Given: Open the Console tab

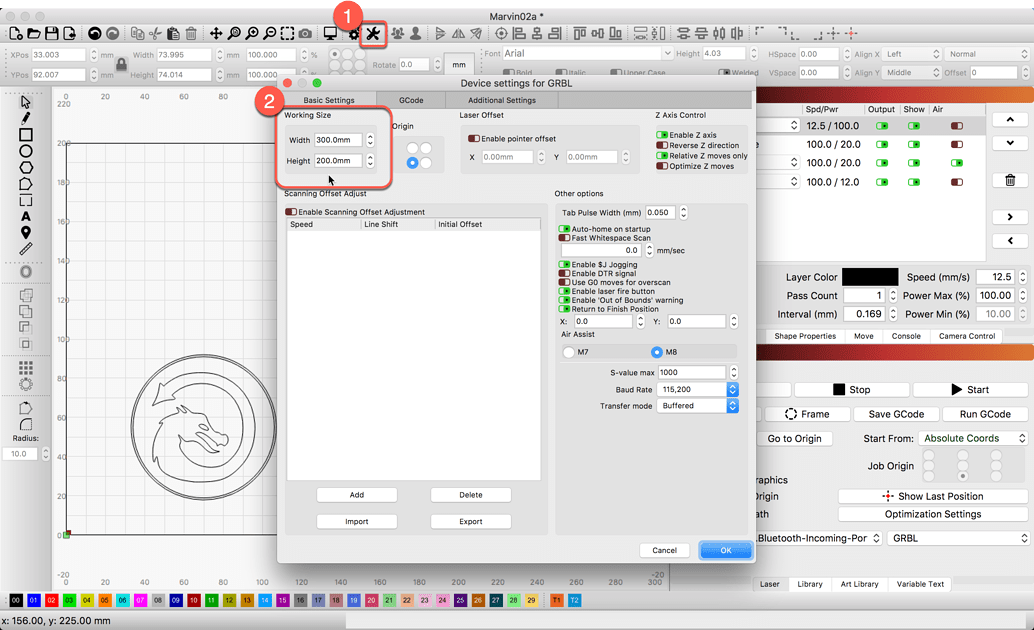Looking at the screenshot, I should [x=906, y=336].
